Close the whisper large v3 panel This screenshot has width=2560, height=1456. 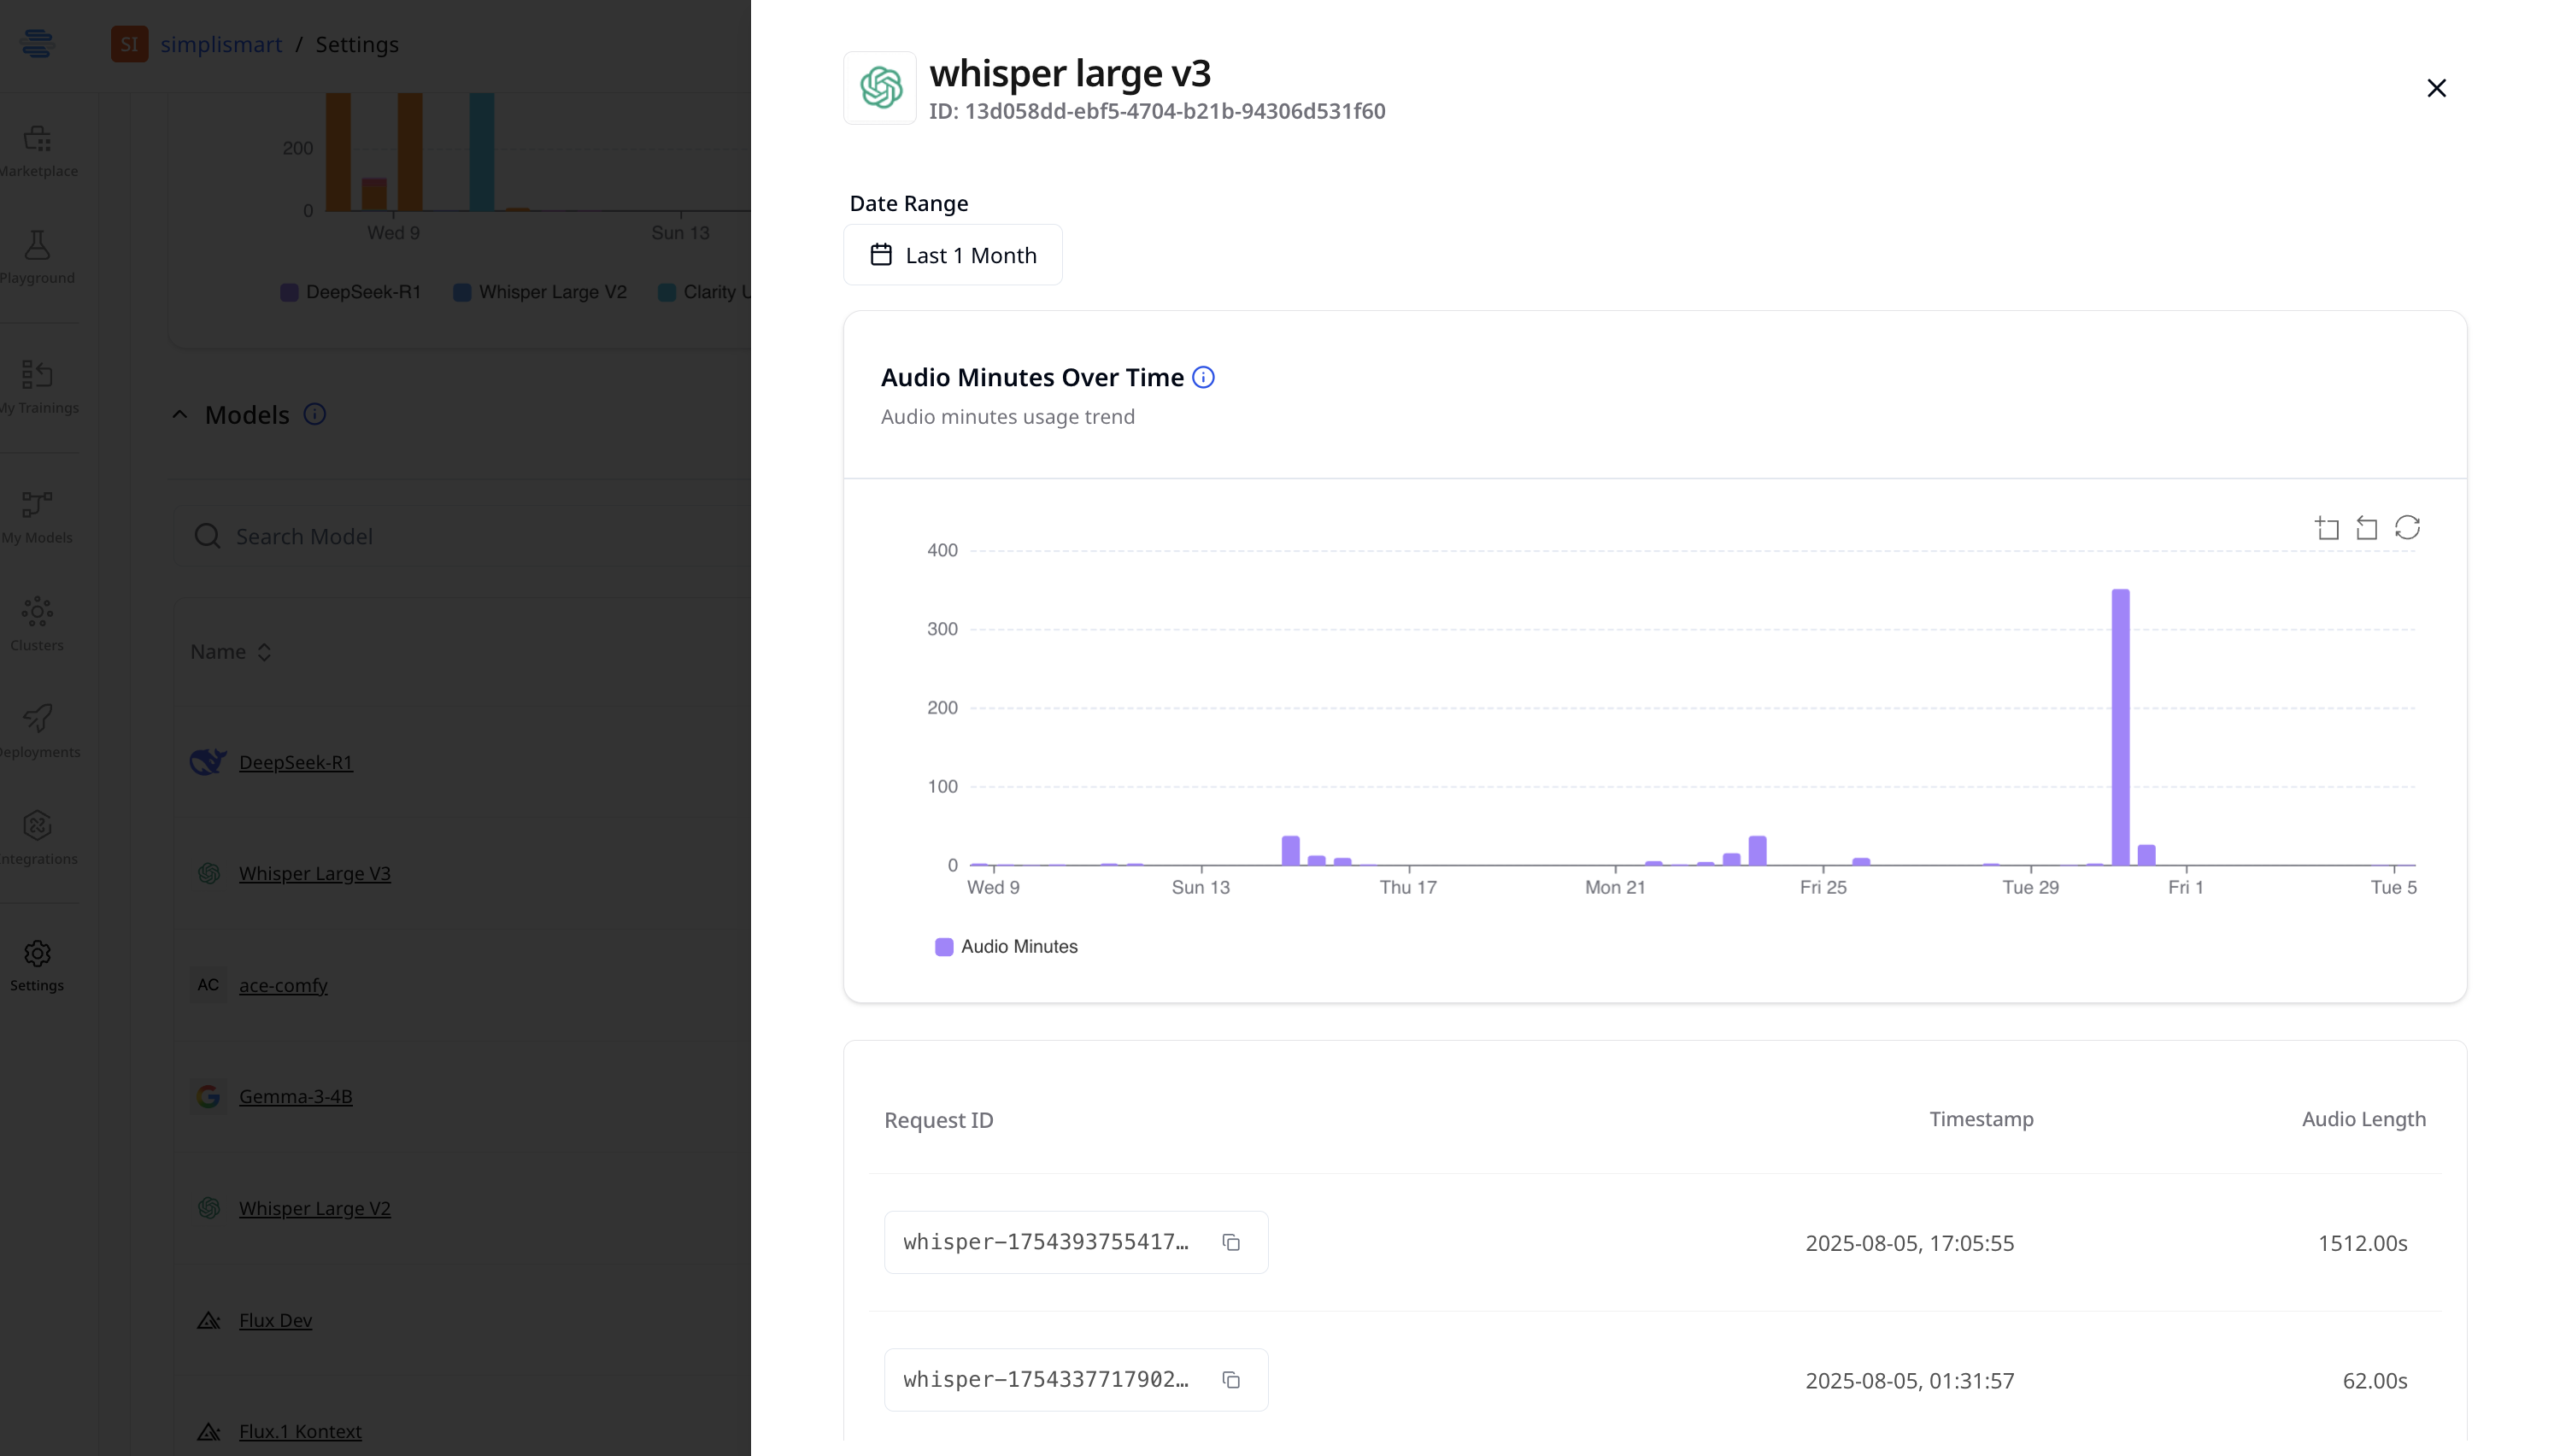(x=2436, y=88)
